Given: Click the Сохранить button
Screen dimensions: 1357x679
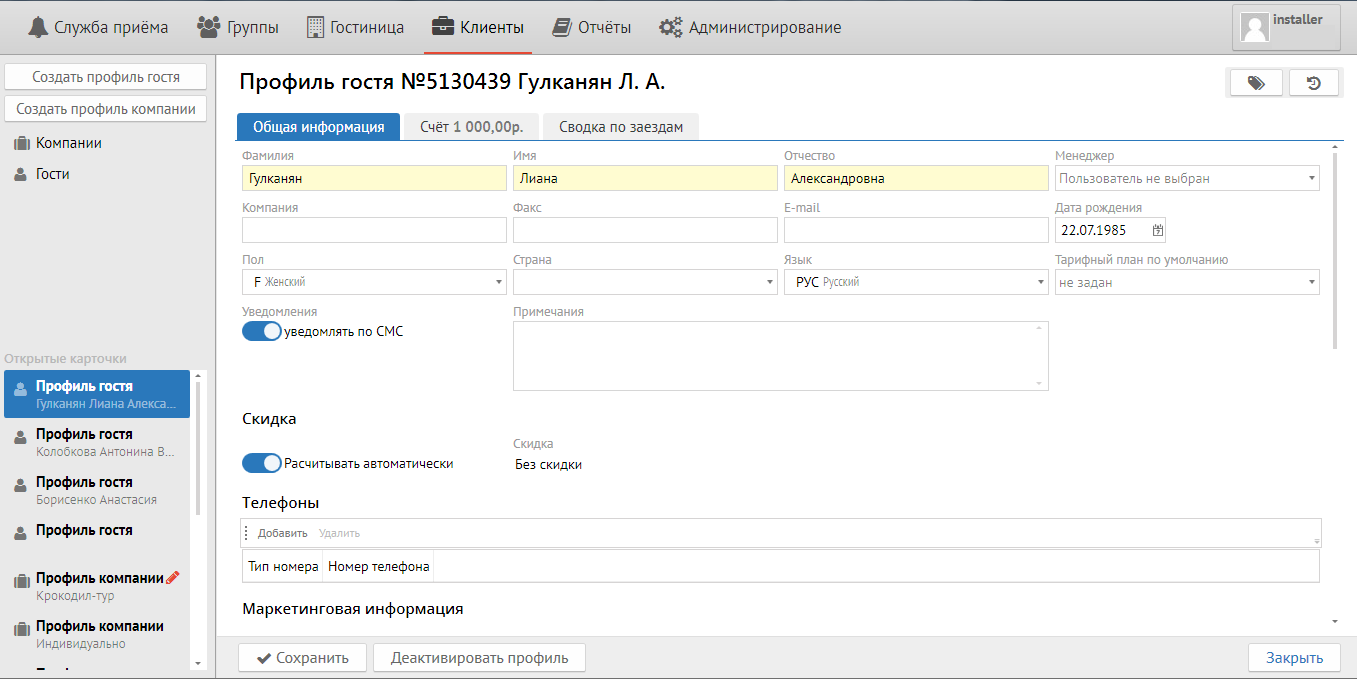Looking at the screenshot, I should click(x=302, y=658).
